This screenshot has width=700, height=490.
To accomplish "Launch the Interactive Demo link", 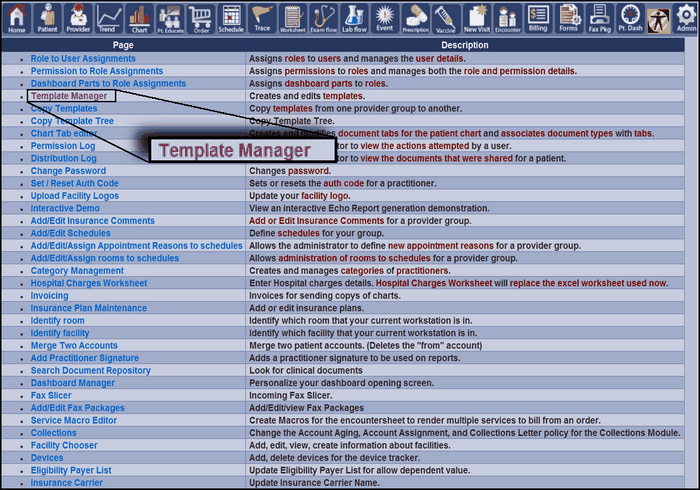I will [65, 208].
